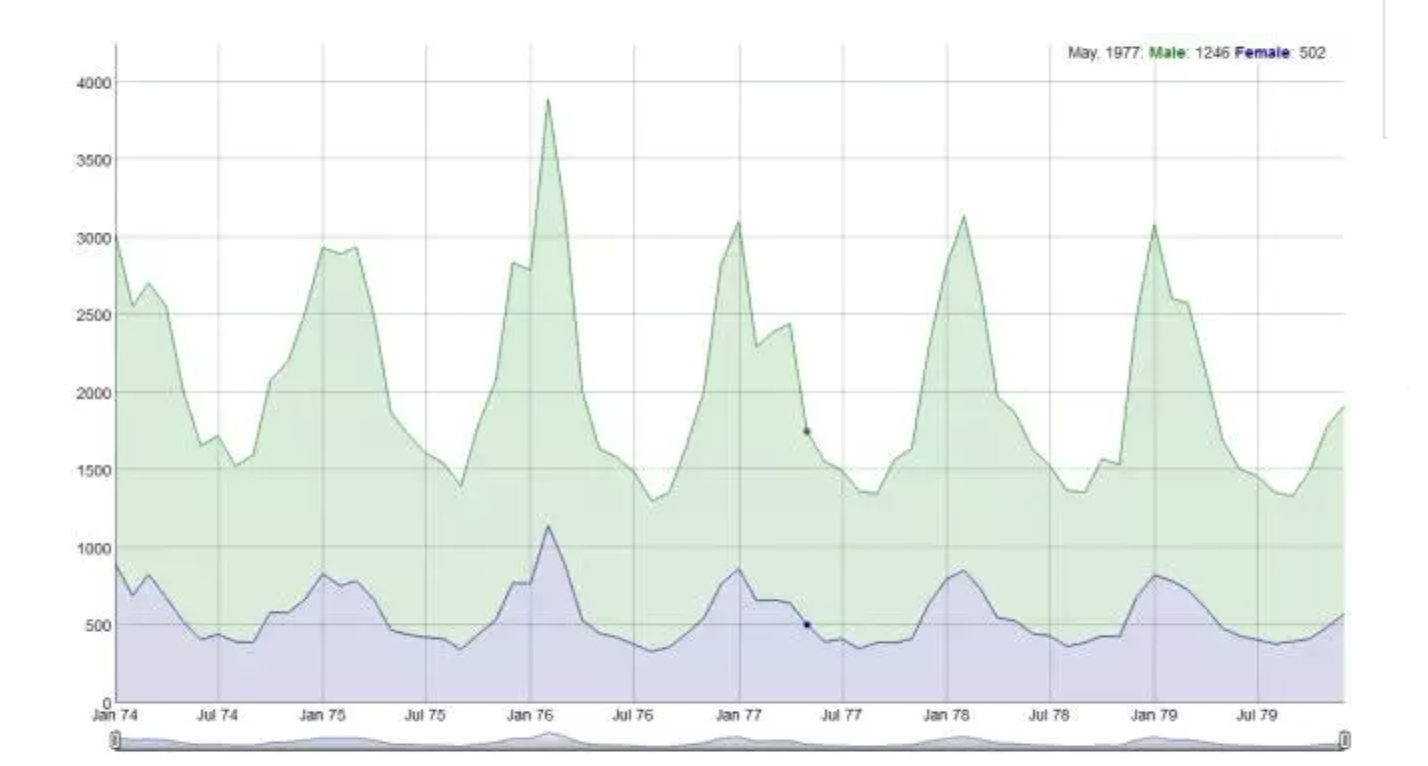Click the green Male data point on the chart
Image resolution: width=1428 pixels, height=766 pixels.
click(x=807, y=431)
